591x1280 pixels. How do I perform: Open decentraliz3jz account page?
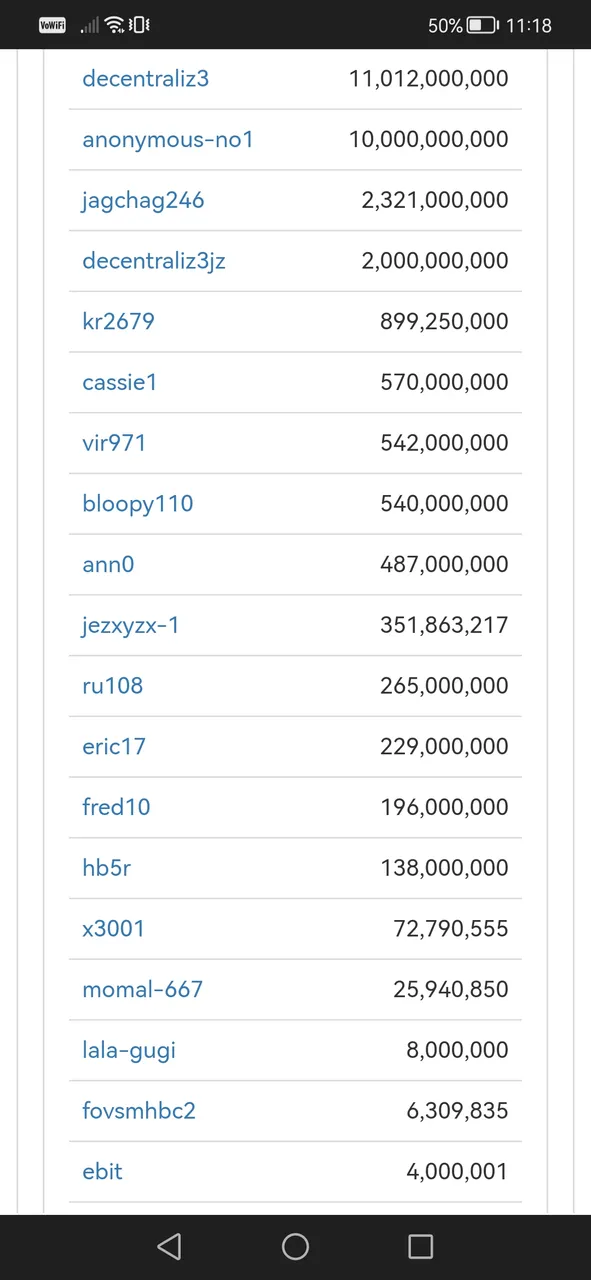154,261
